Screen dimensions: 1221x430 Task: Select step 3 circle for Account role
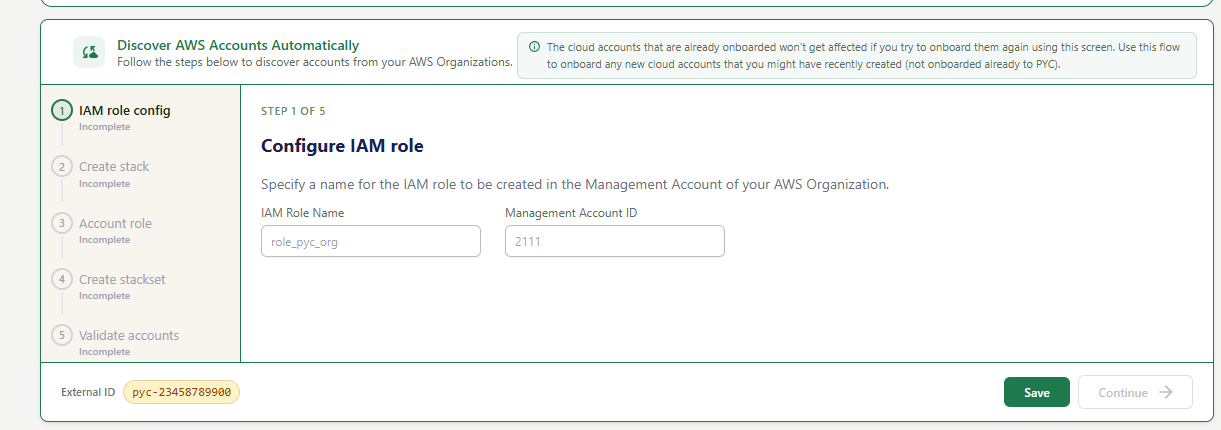62,223
